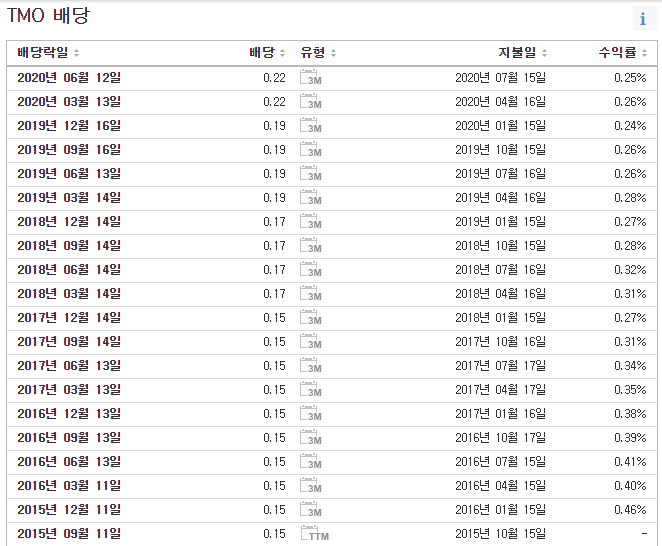
Task: Sort by 배당락일 column header
Action: click(48, 53)
